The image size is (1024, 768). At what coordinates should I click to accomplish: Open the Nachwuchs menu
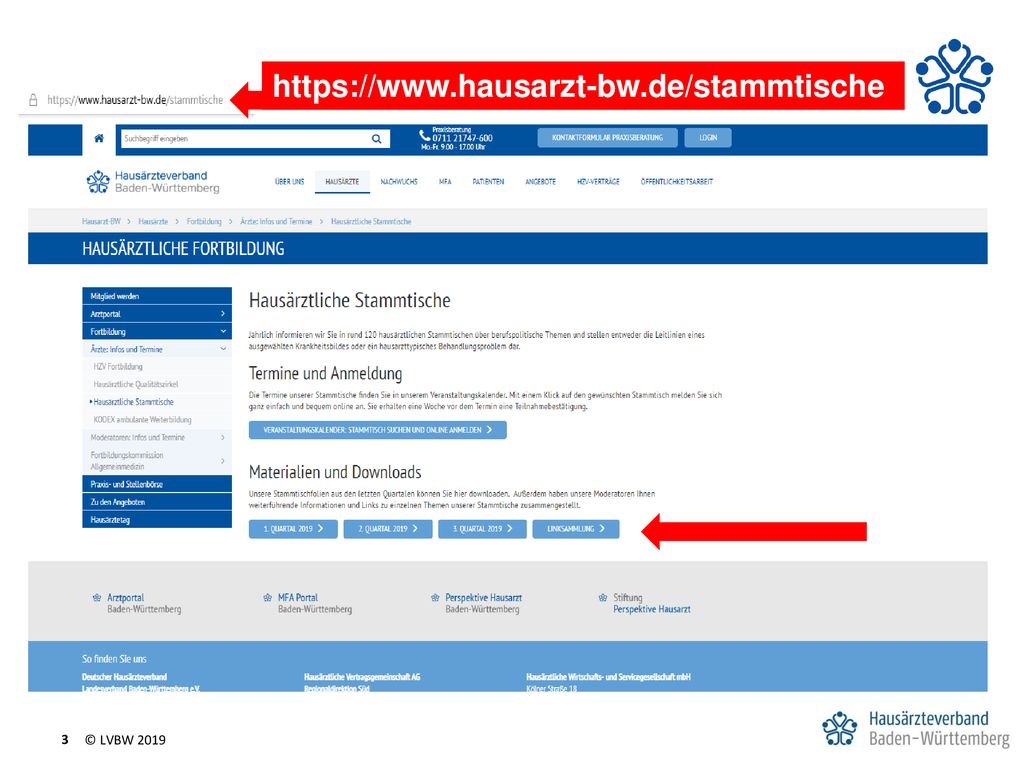(x=399, y=182)
